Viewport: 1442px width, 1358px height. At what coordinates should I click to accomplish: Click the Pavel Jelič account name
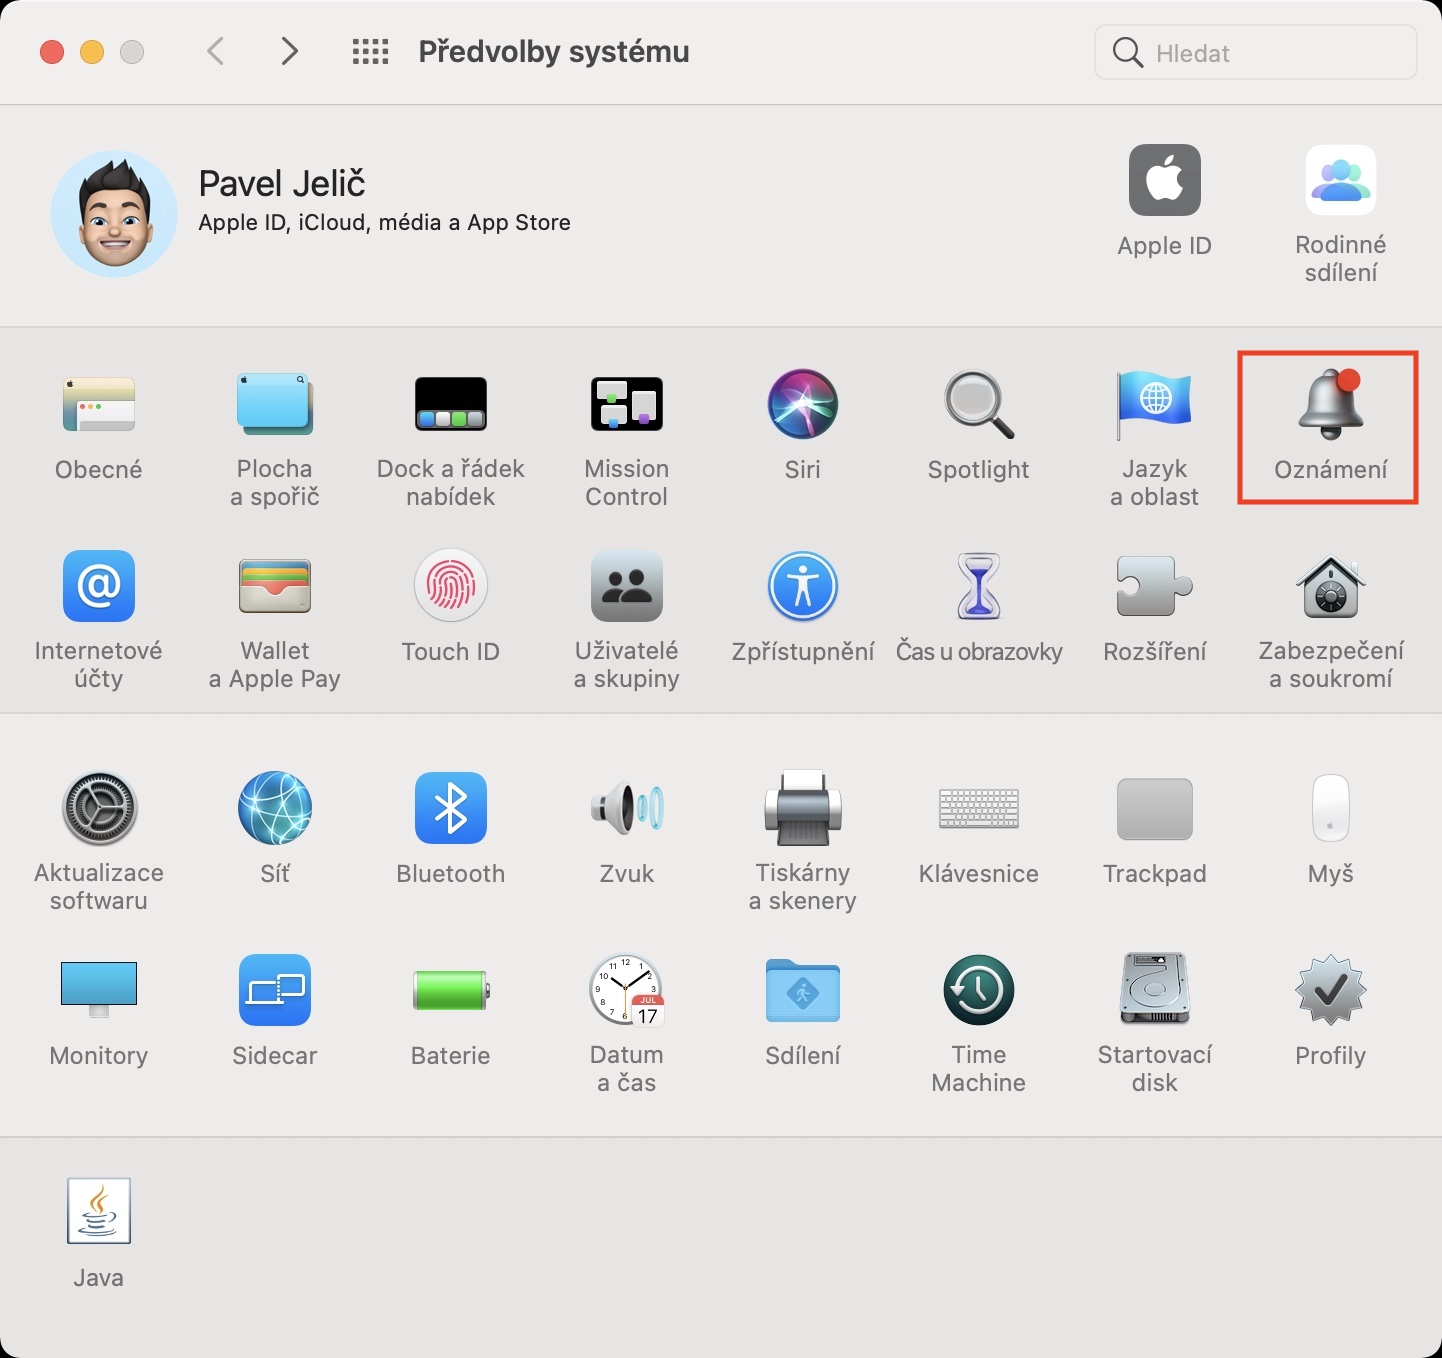pyautogui.click(x=282, y=184)
